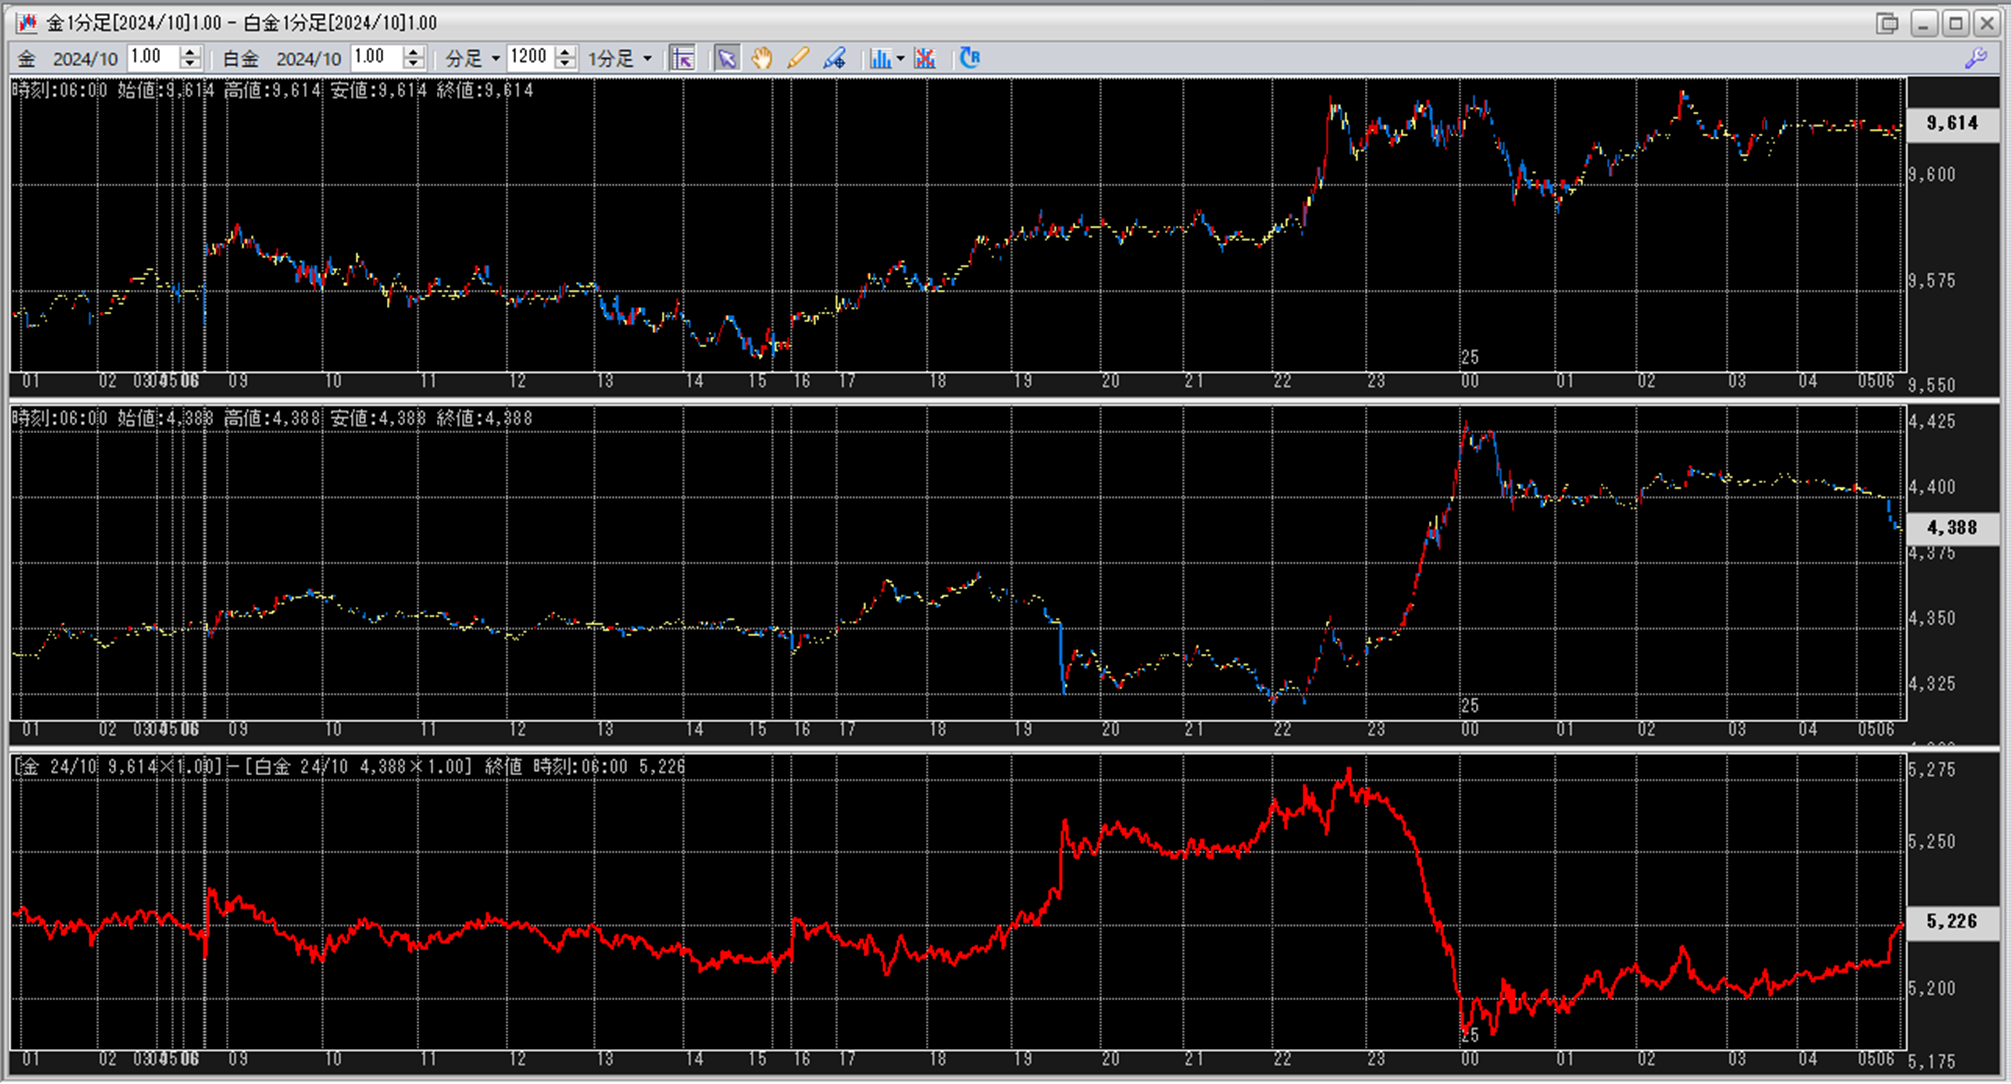2011x1084 pixels.
Task: Select the pencil drawing tool
Action: point(798,58)
